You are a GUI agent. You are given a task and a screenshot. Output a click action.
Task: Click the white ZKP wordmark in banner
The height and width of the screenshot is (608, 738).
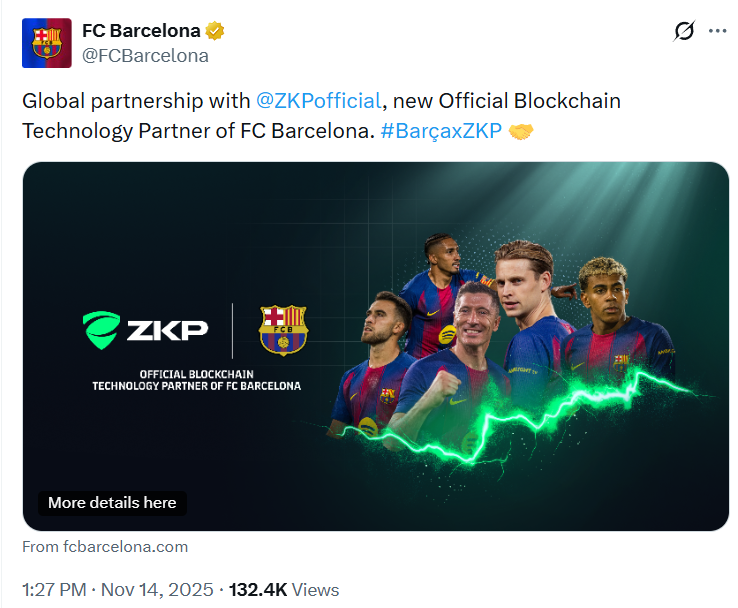(167, 330)
